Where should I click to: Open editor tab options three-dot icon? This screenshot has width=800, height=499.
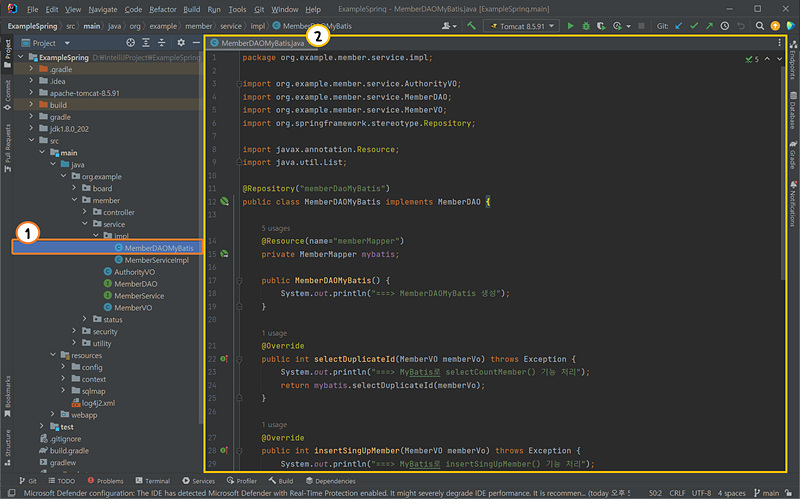[779, 43]
